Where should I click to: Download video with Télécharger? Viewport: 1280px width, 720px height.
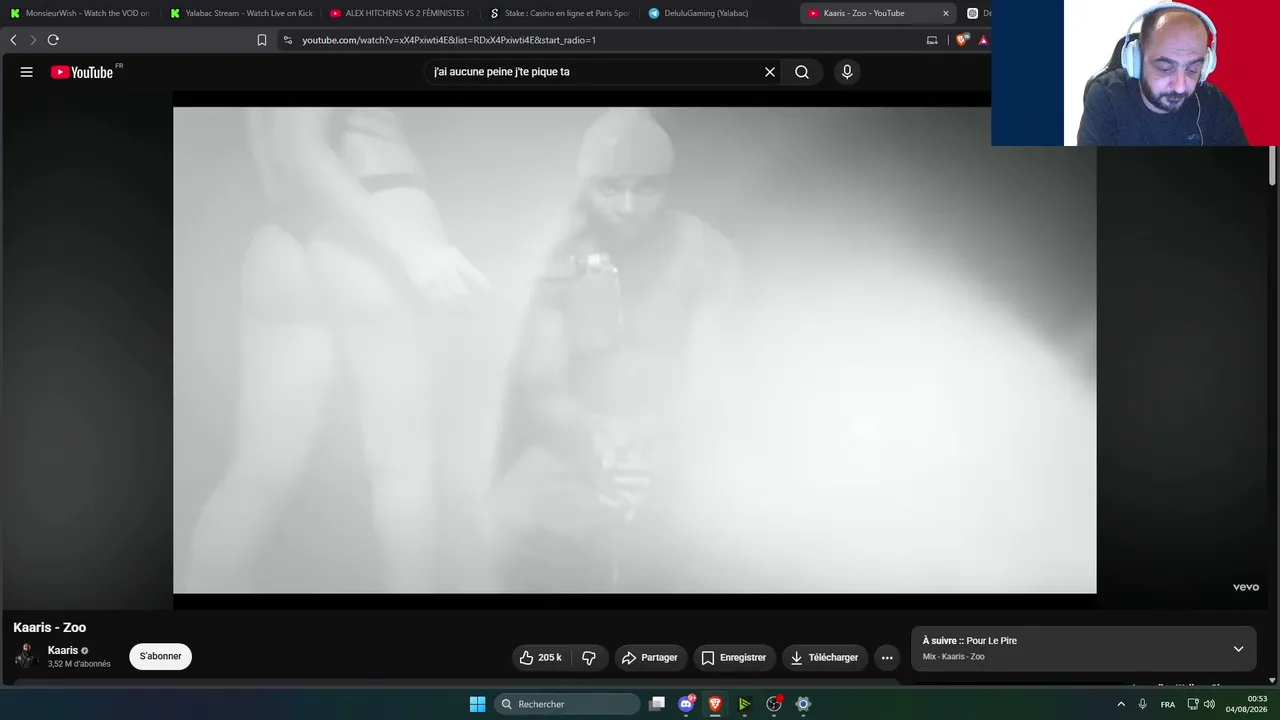(824, 657)
